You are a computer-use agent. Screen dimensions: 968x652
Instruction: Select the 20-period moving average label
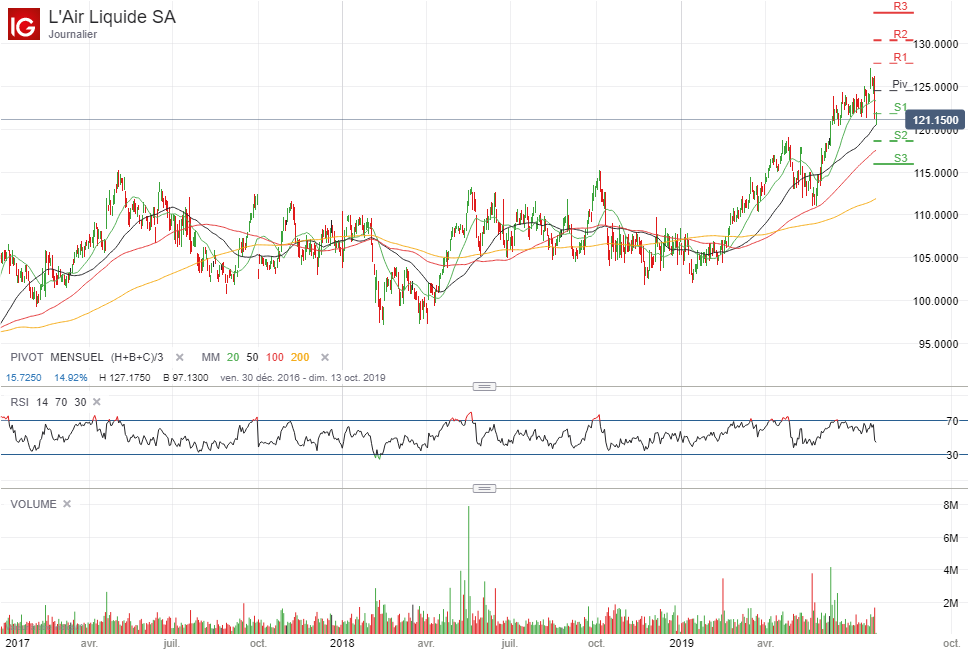(233, 357)
